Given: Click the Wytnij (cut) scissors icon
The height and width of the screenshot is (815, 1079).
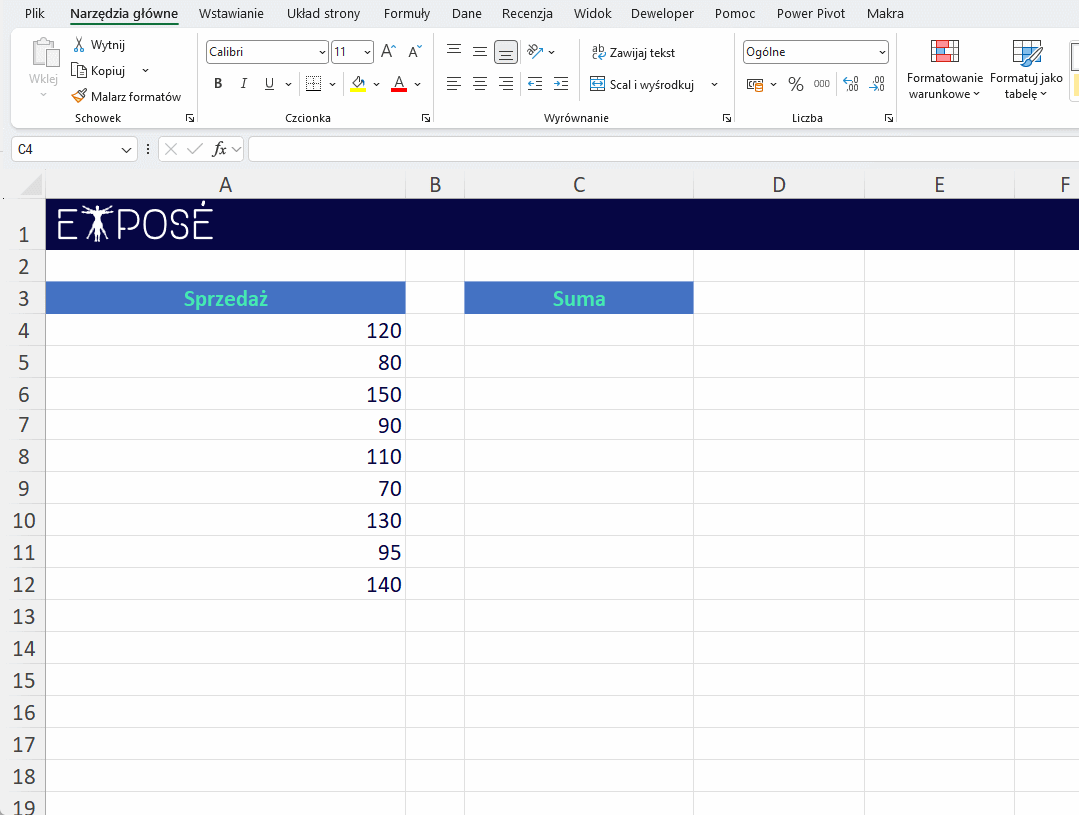Looking at the screenshot, I should (80, 45).
